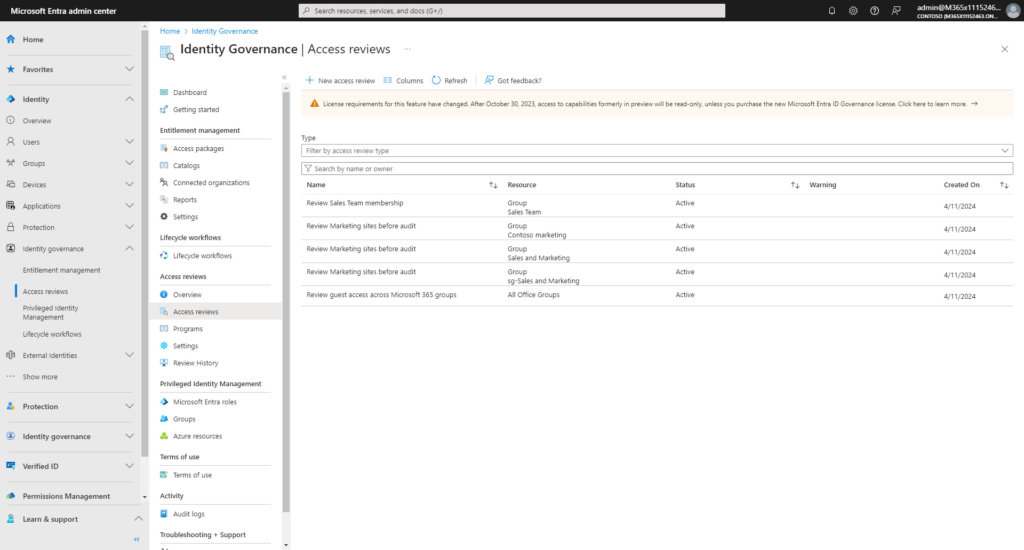Expand the External Identities chevron

[x=129, y=355]
